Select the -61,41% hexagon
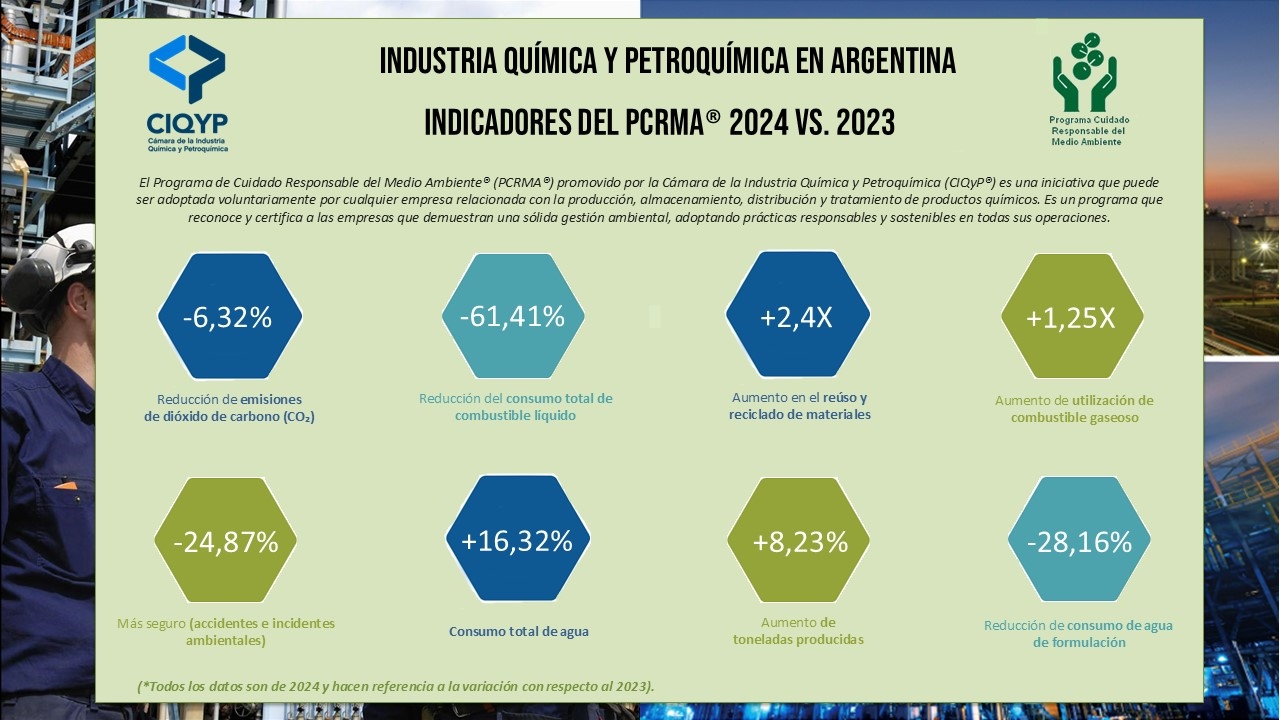The width and height of the screenshot is (1280, 720). [x=513, y=317]
